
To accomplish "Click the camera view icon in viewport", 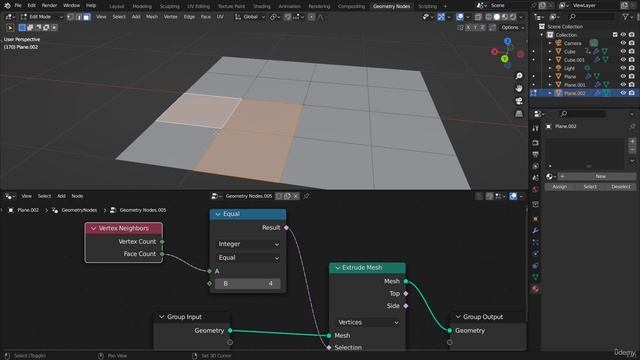I will pos(519,101).
